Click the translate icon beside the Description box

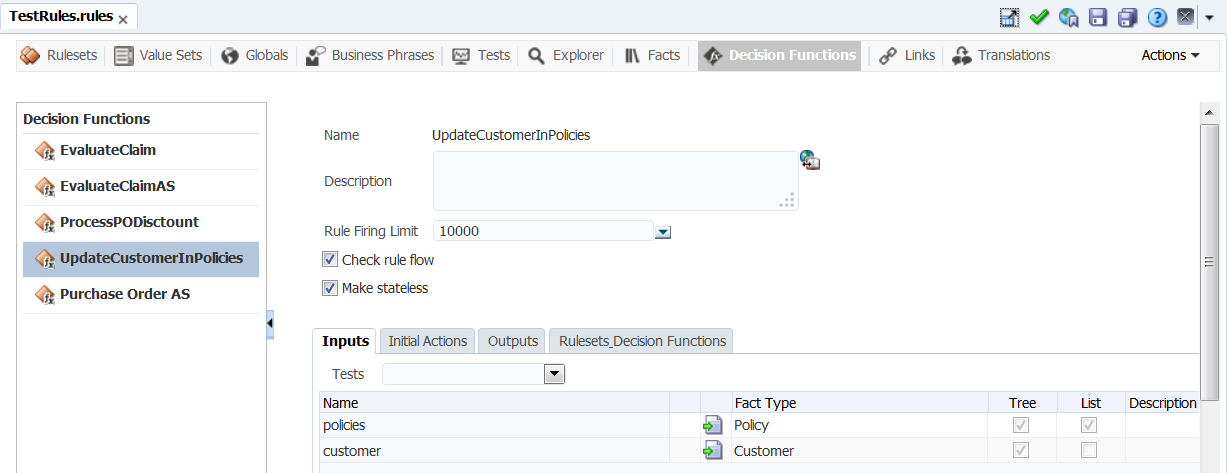pyautogui.click(x=810, y=160)
